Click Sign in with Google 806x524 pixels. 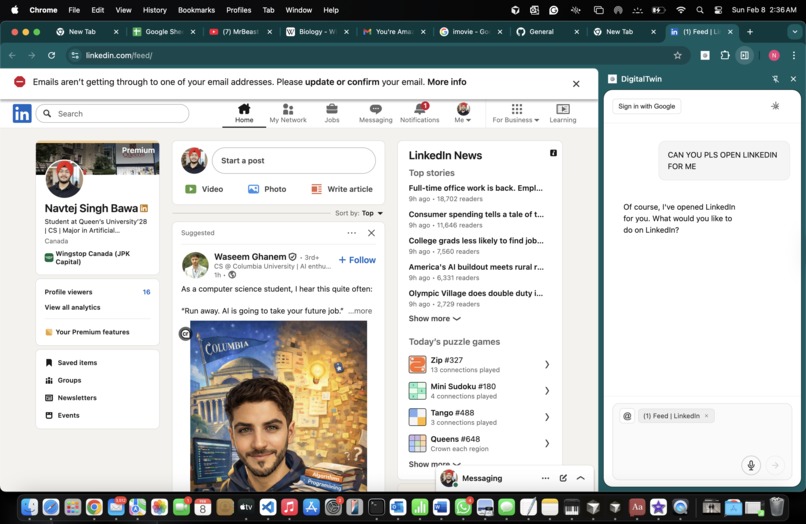point(647,106)
